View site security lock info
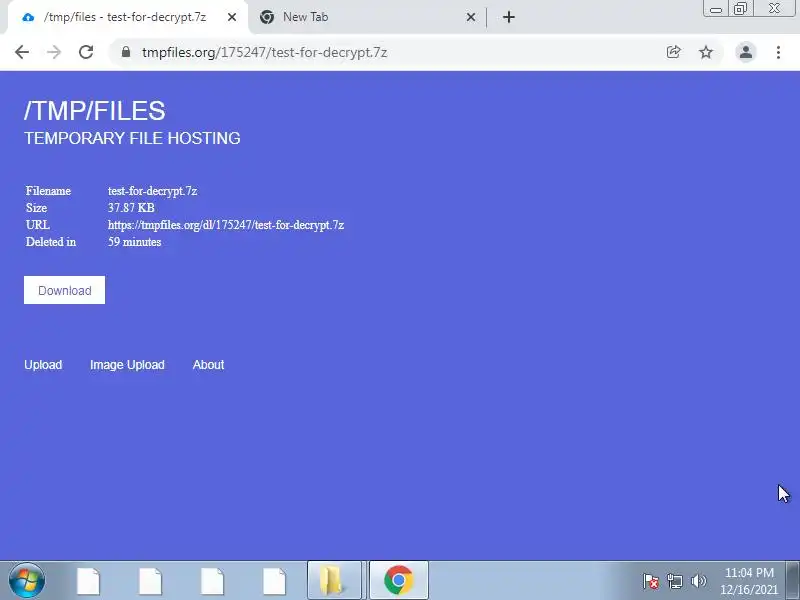The image size is (800, 600). (126, 52)
